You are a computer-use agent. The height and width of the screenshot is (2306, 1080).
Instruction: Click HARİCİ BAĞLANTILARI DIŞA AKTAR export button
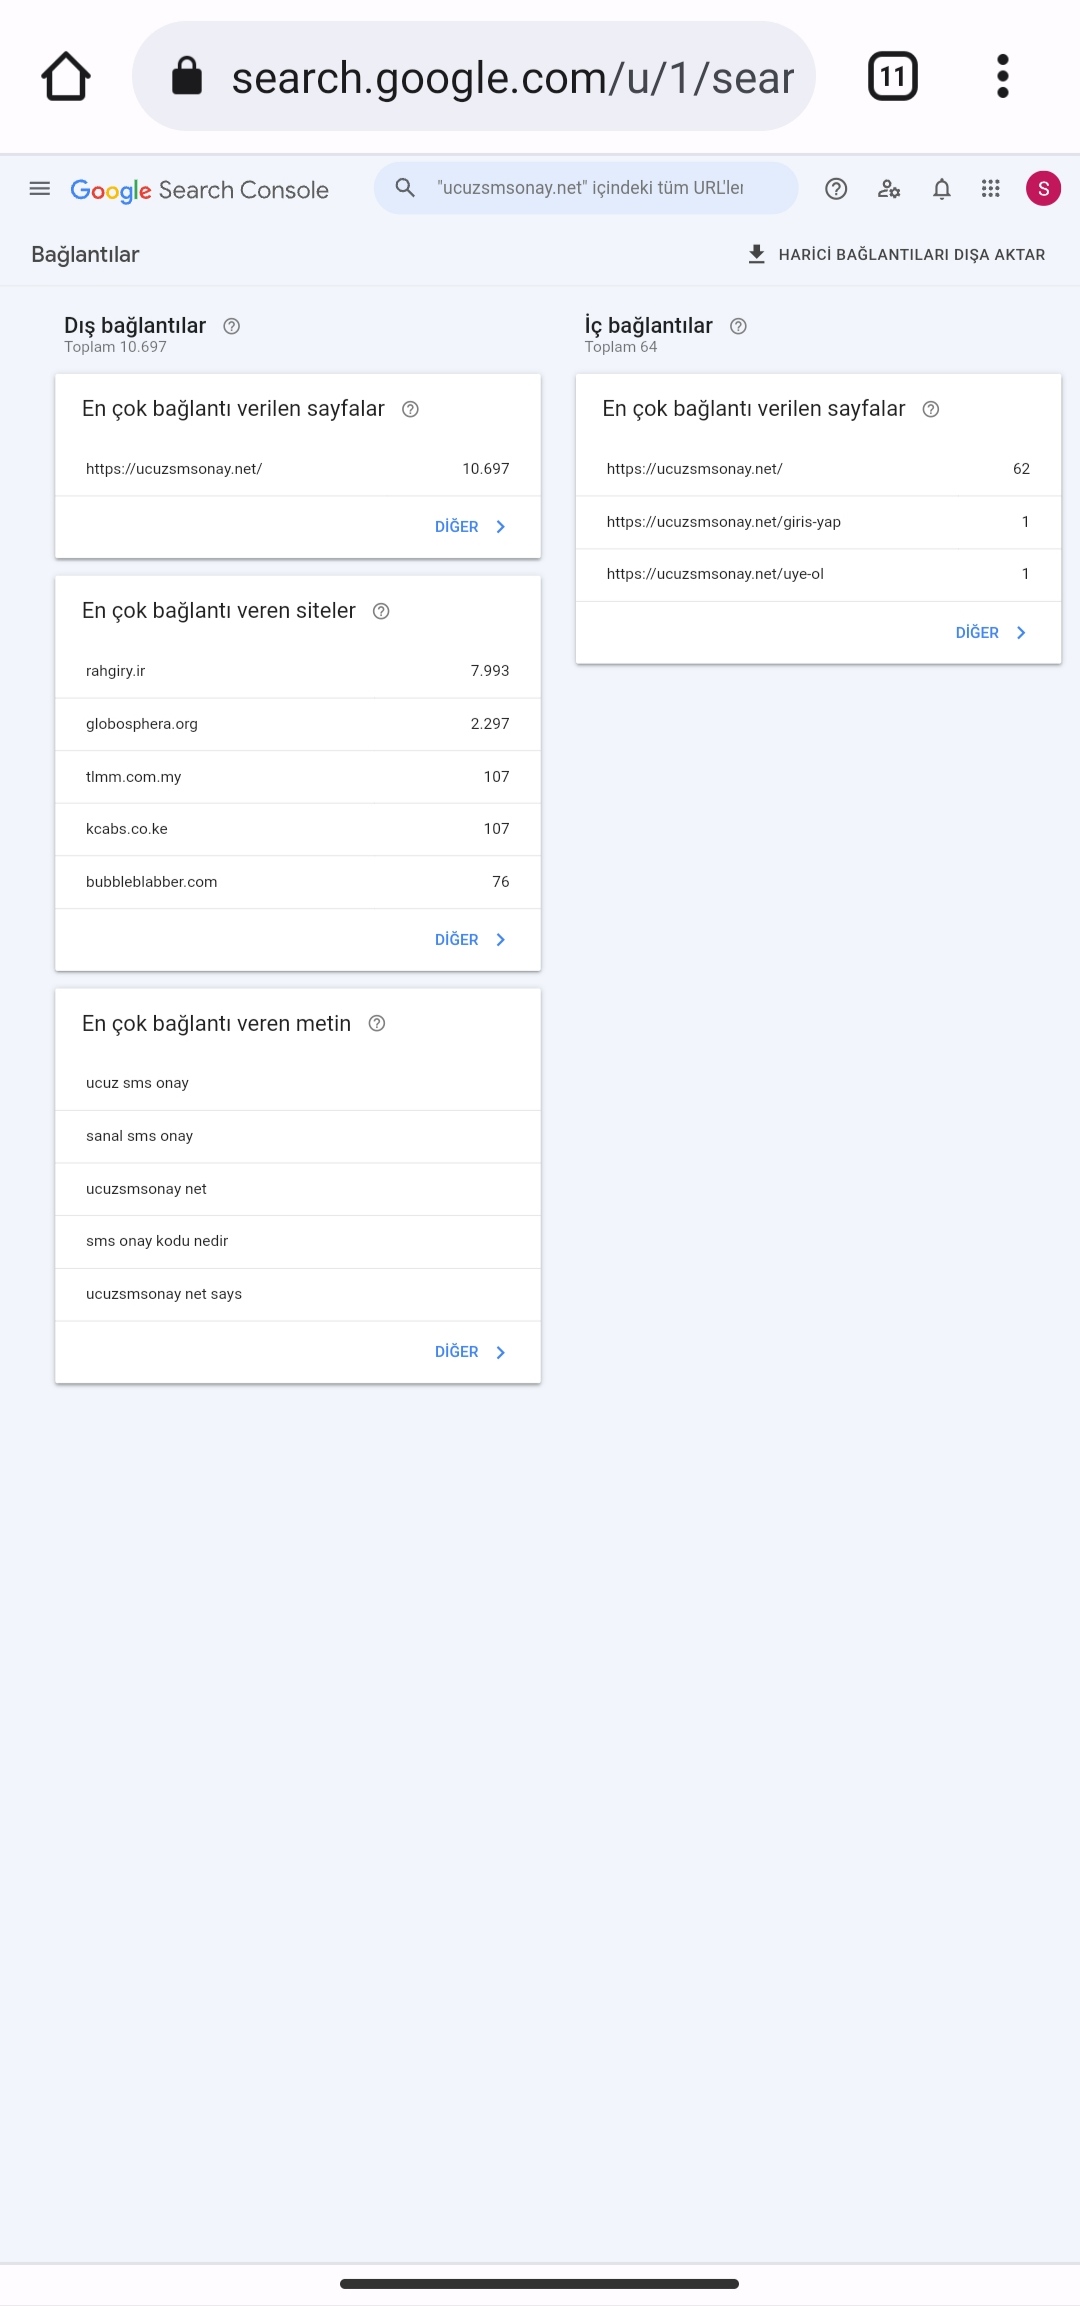pyautogui.click(x=896, y=254)
